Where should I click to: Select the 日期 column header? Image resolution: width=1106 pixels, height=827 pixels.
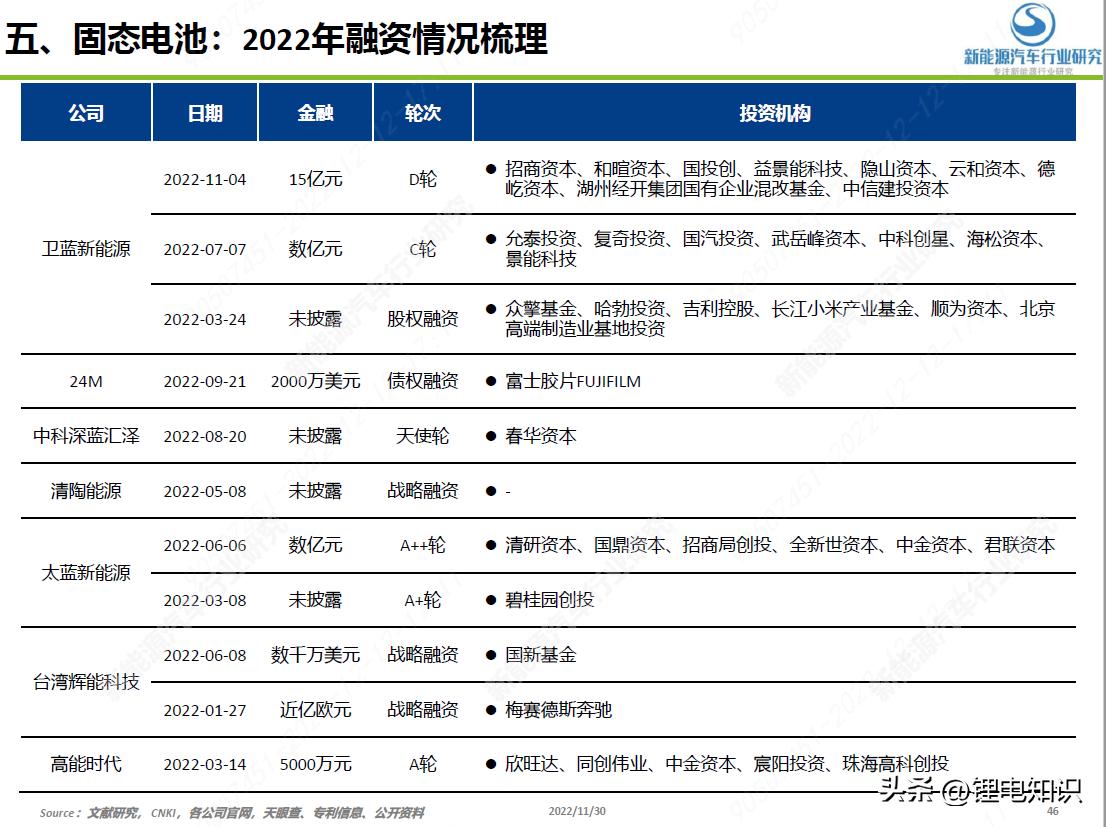(205, 113)
